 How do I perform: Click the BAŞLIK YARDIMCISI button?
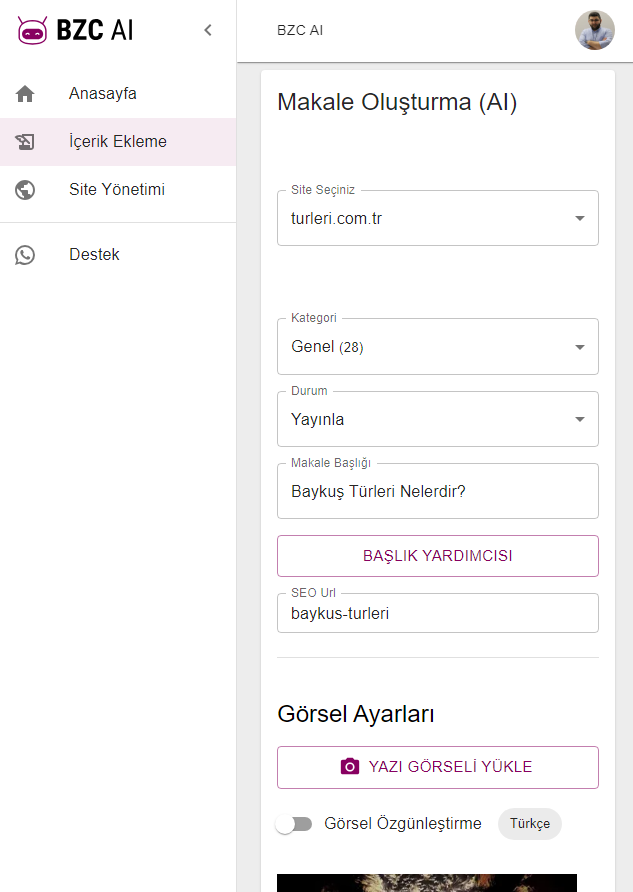(437, 556)
